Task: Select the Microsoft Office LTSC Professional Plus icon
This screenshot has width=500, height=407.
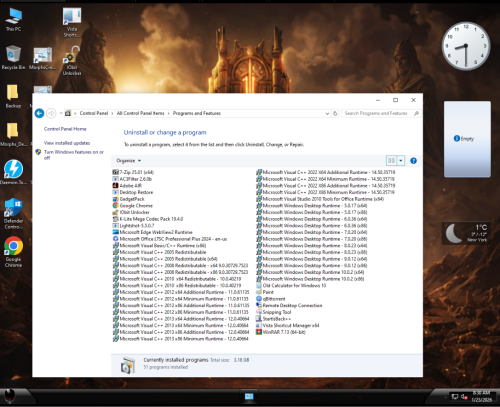Action: click(116, 239)
